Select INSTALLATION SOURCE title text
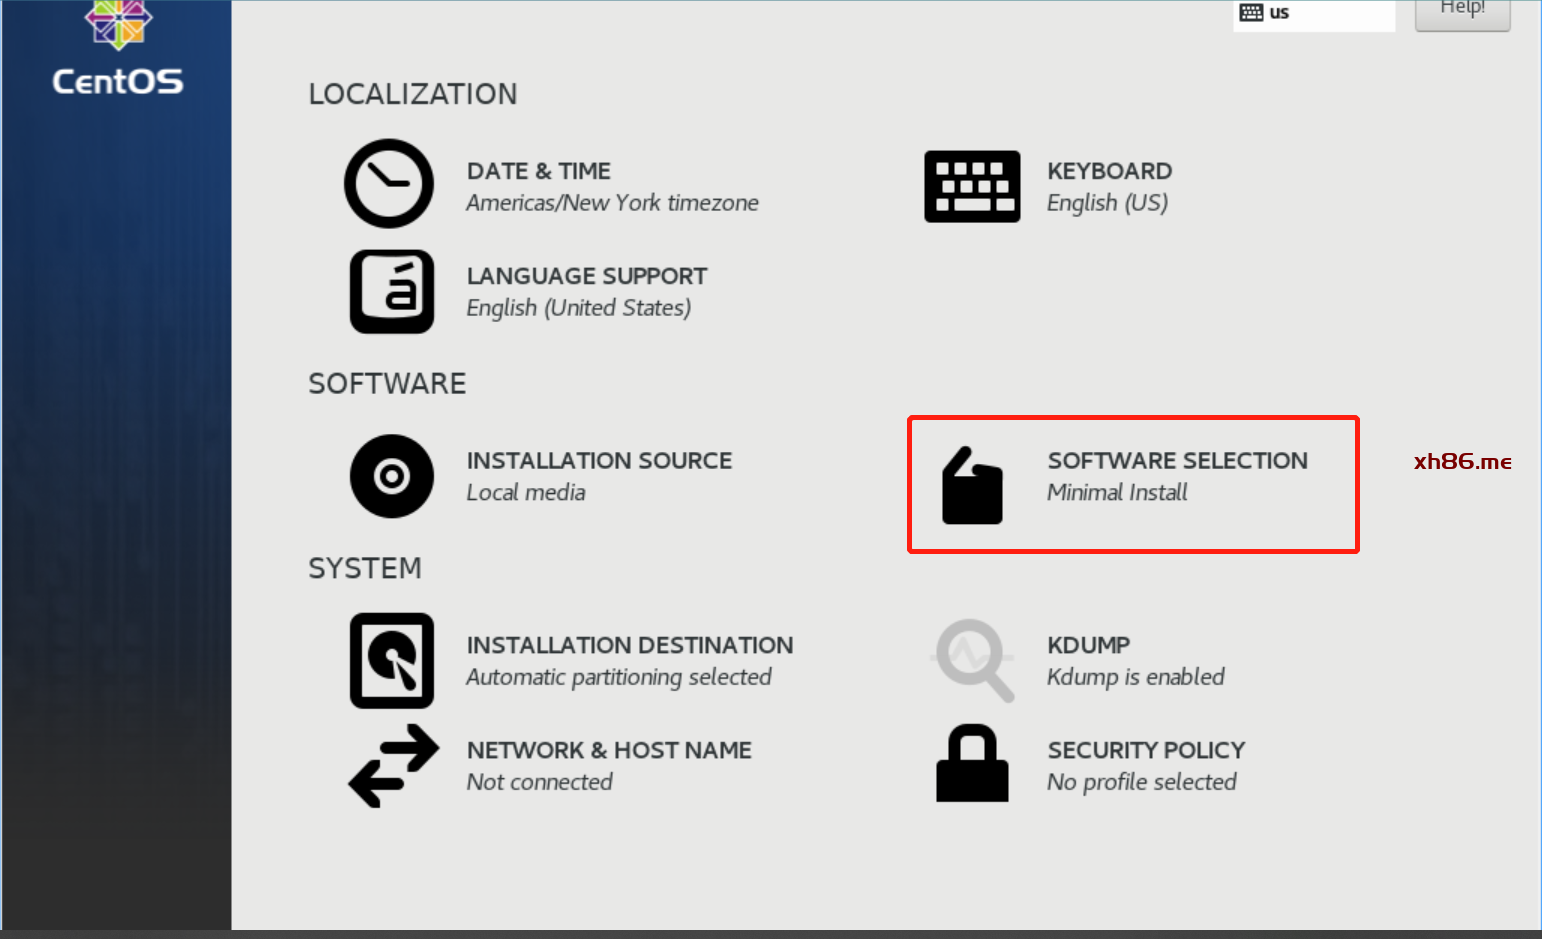Screen dimensions: 1542x939 (599, 461)
